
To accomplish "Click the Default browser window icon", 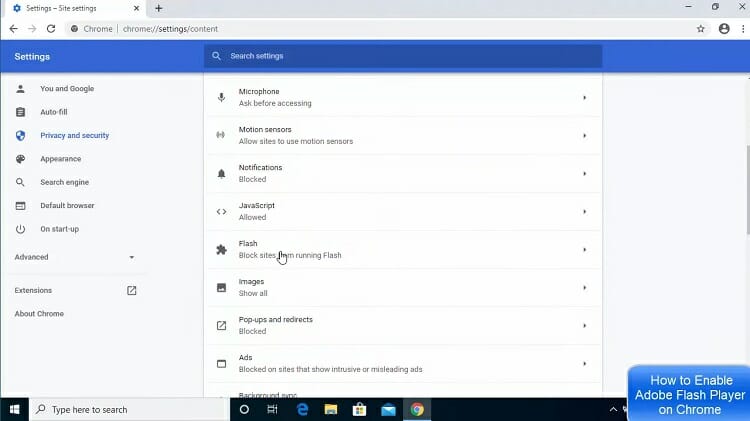I will click(x=20, y=206).
